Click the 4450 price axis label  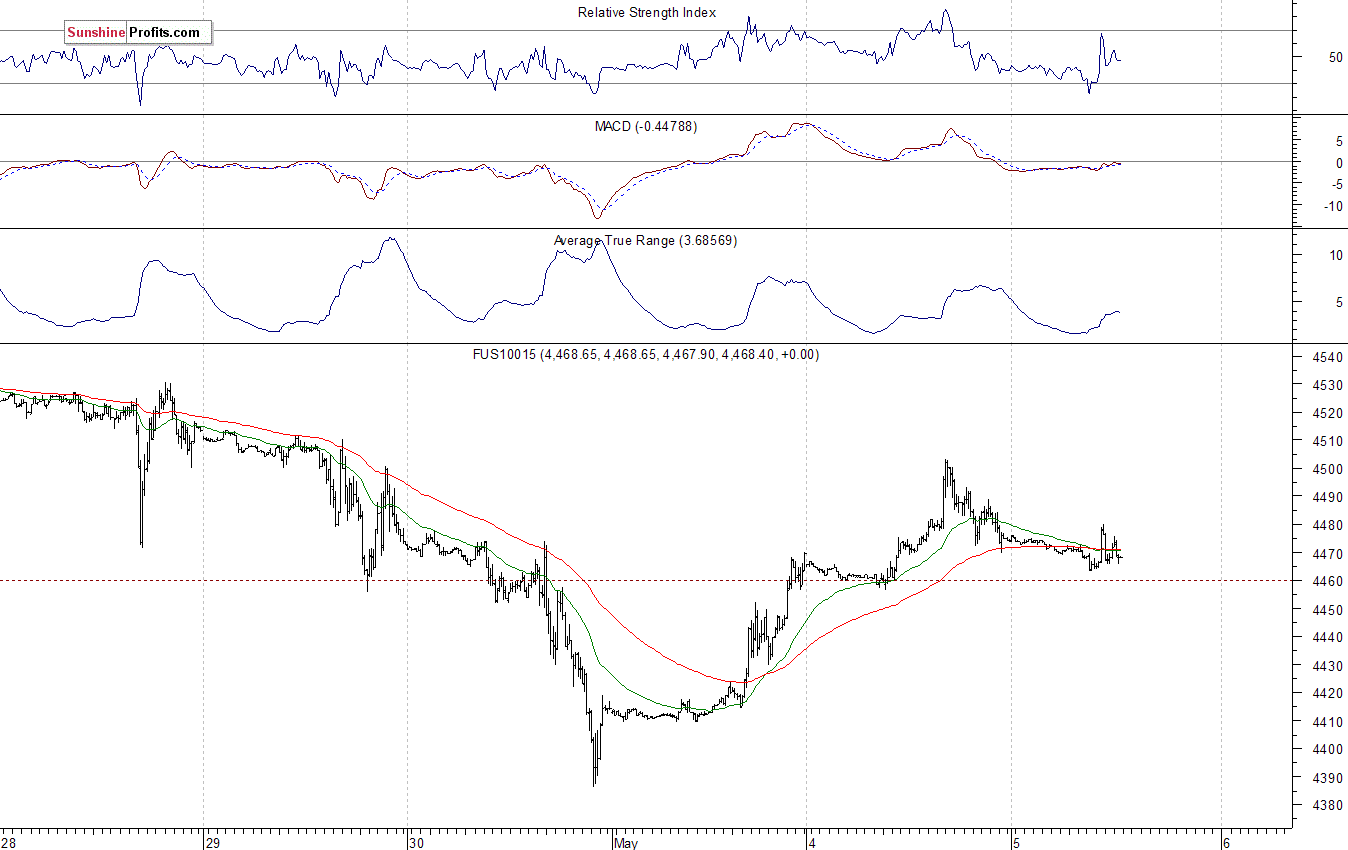1329,610
